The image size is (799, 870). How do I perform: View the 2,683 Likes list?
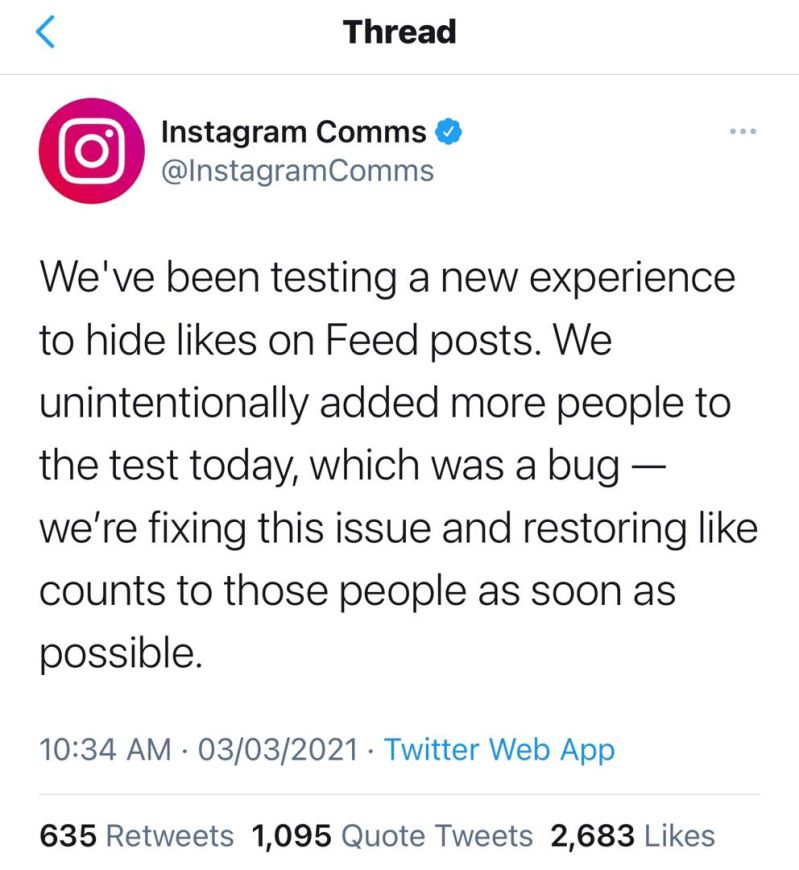click(633, 836)
